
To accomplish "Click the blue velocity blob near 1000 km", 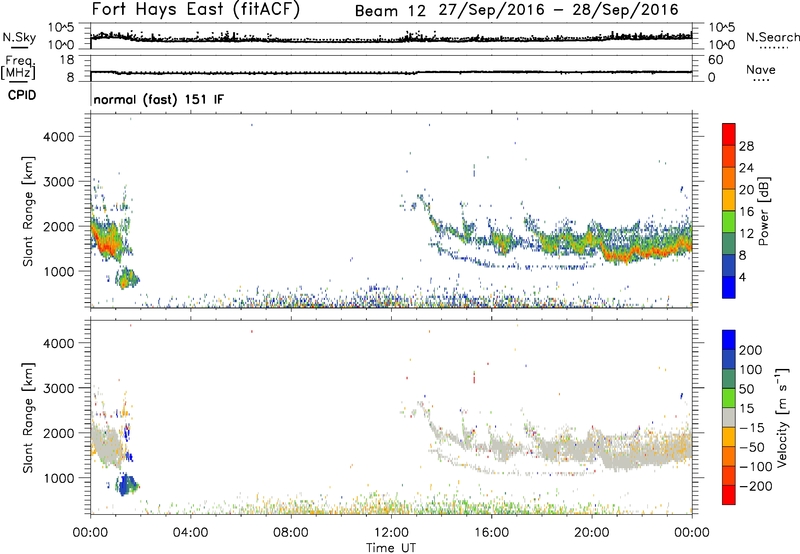I will coord(127,485).
